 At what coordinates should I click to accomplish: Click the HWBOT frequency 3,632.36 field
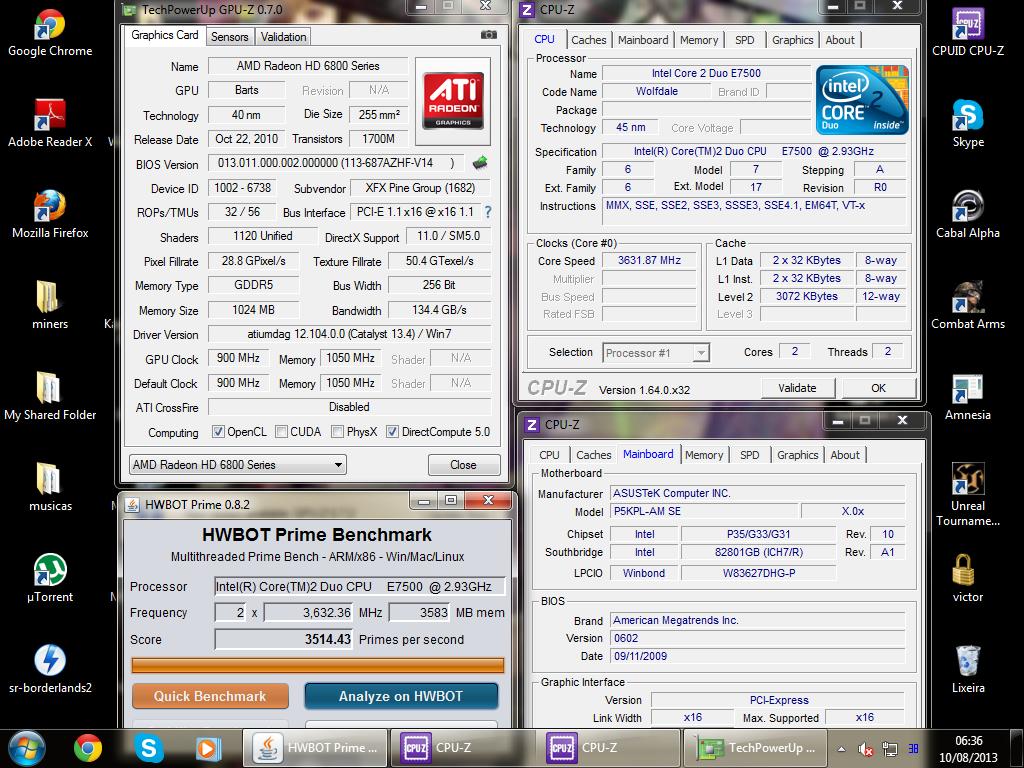point(308,613)
